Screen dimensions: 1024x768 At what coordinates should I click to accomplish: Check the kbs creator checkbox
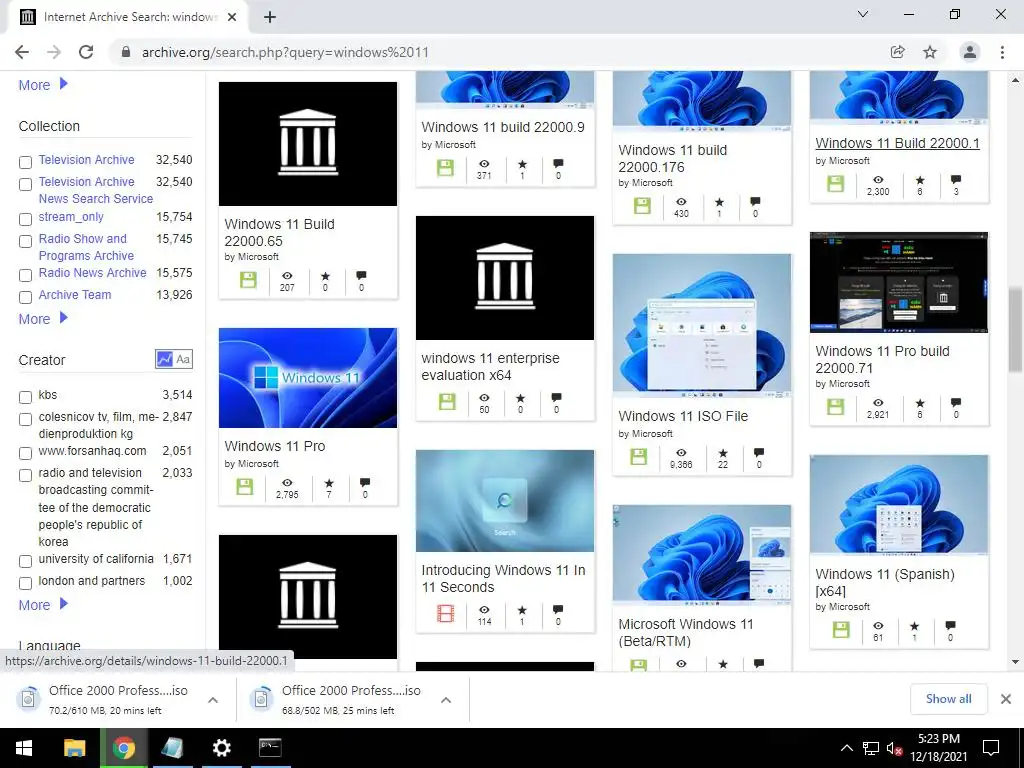25,397
